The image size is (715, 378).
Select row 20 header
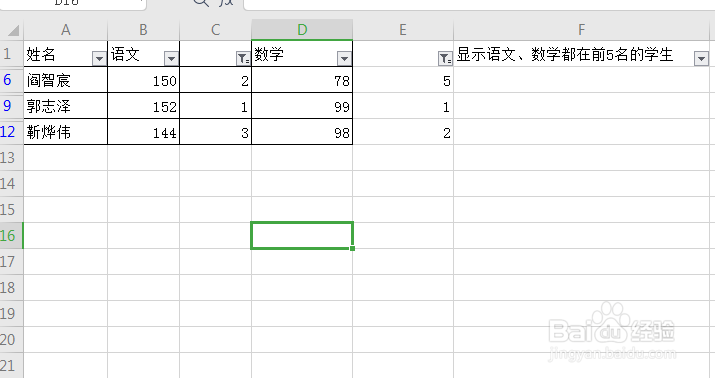coord(11,340)
